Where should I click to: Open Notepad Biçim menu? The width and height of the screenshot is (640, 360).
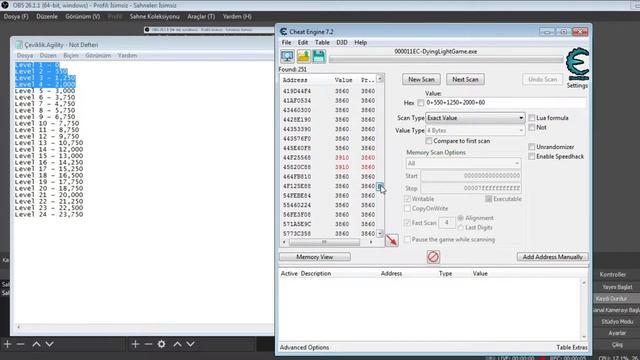[x=71, y=56]
